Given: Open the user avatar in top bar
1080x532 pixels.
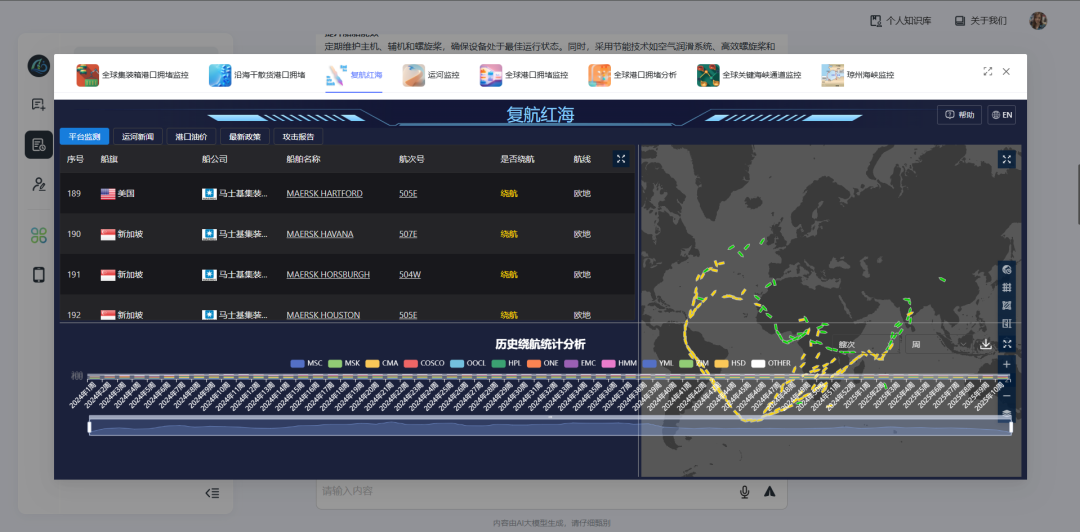Looking at the screenshot, I should coord(1038,21).
